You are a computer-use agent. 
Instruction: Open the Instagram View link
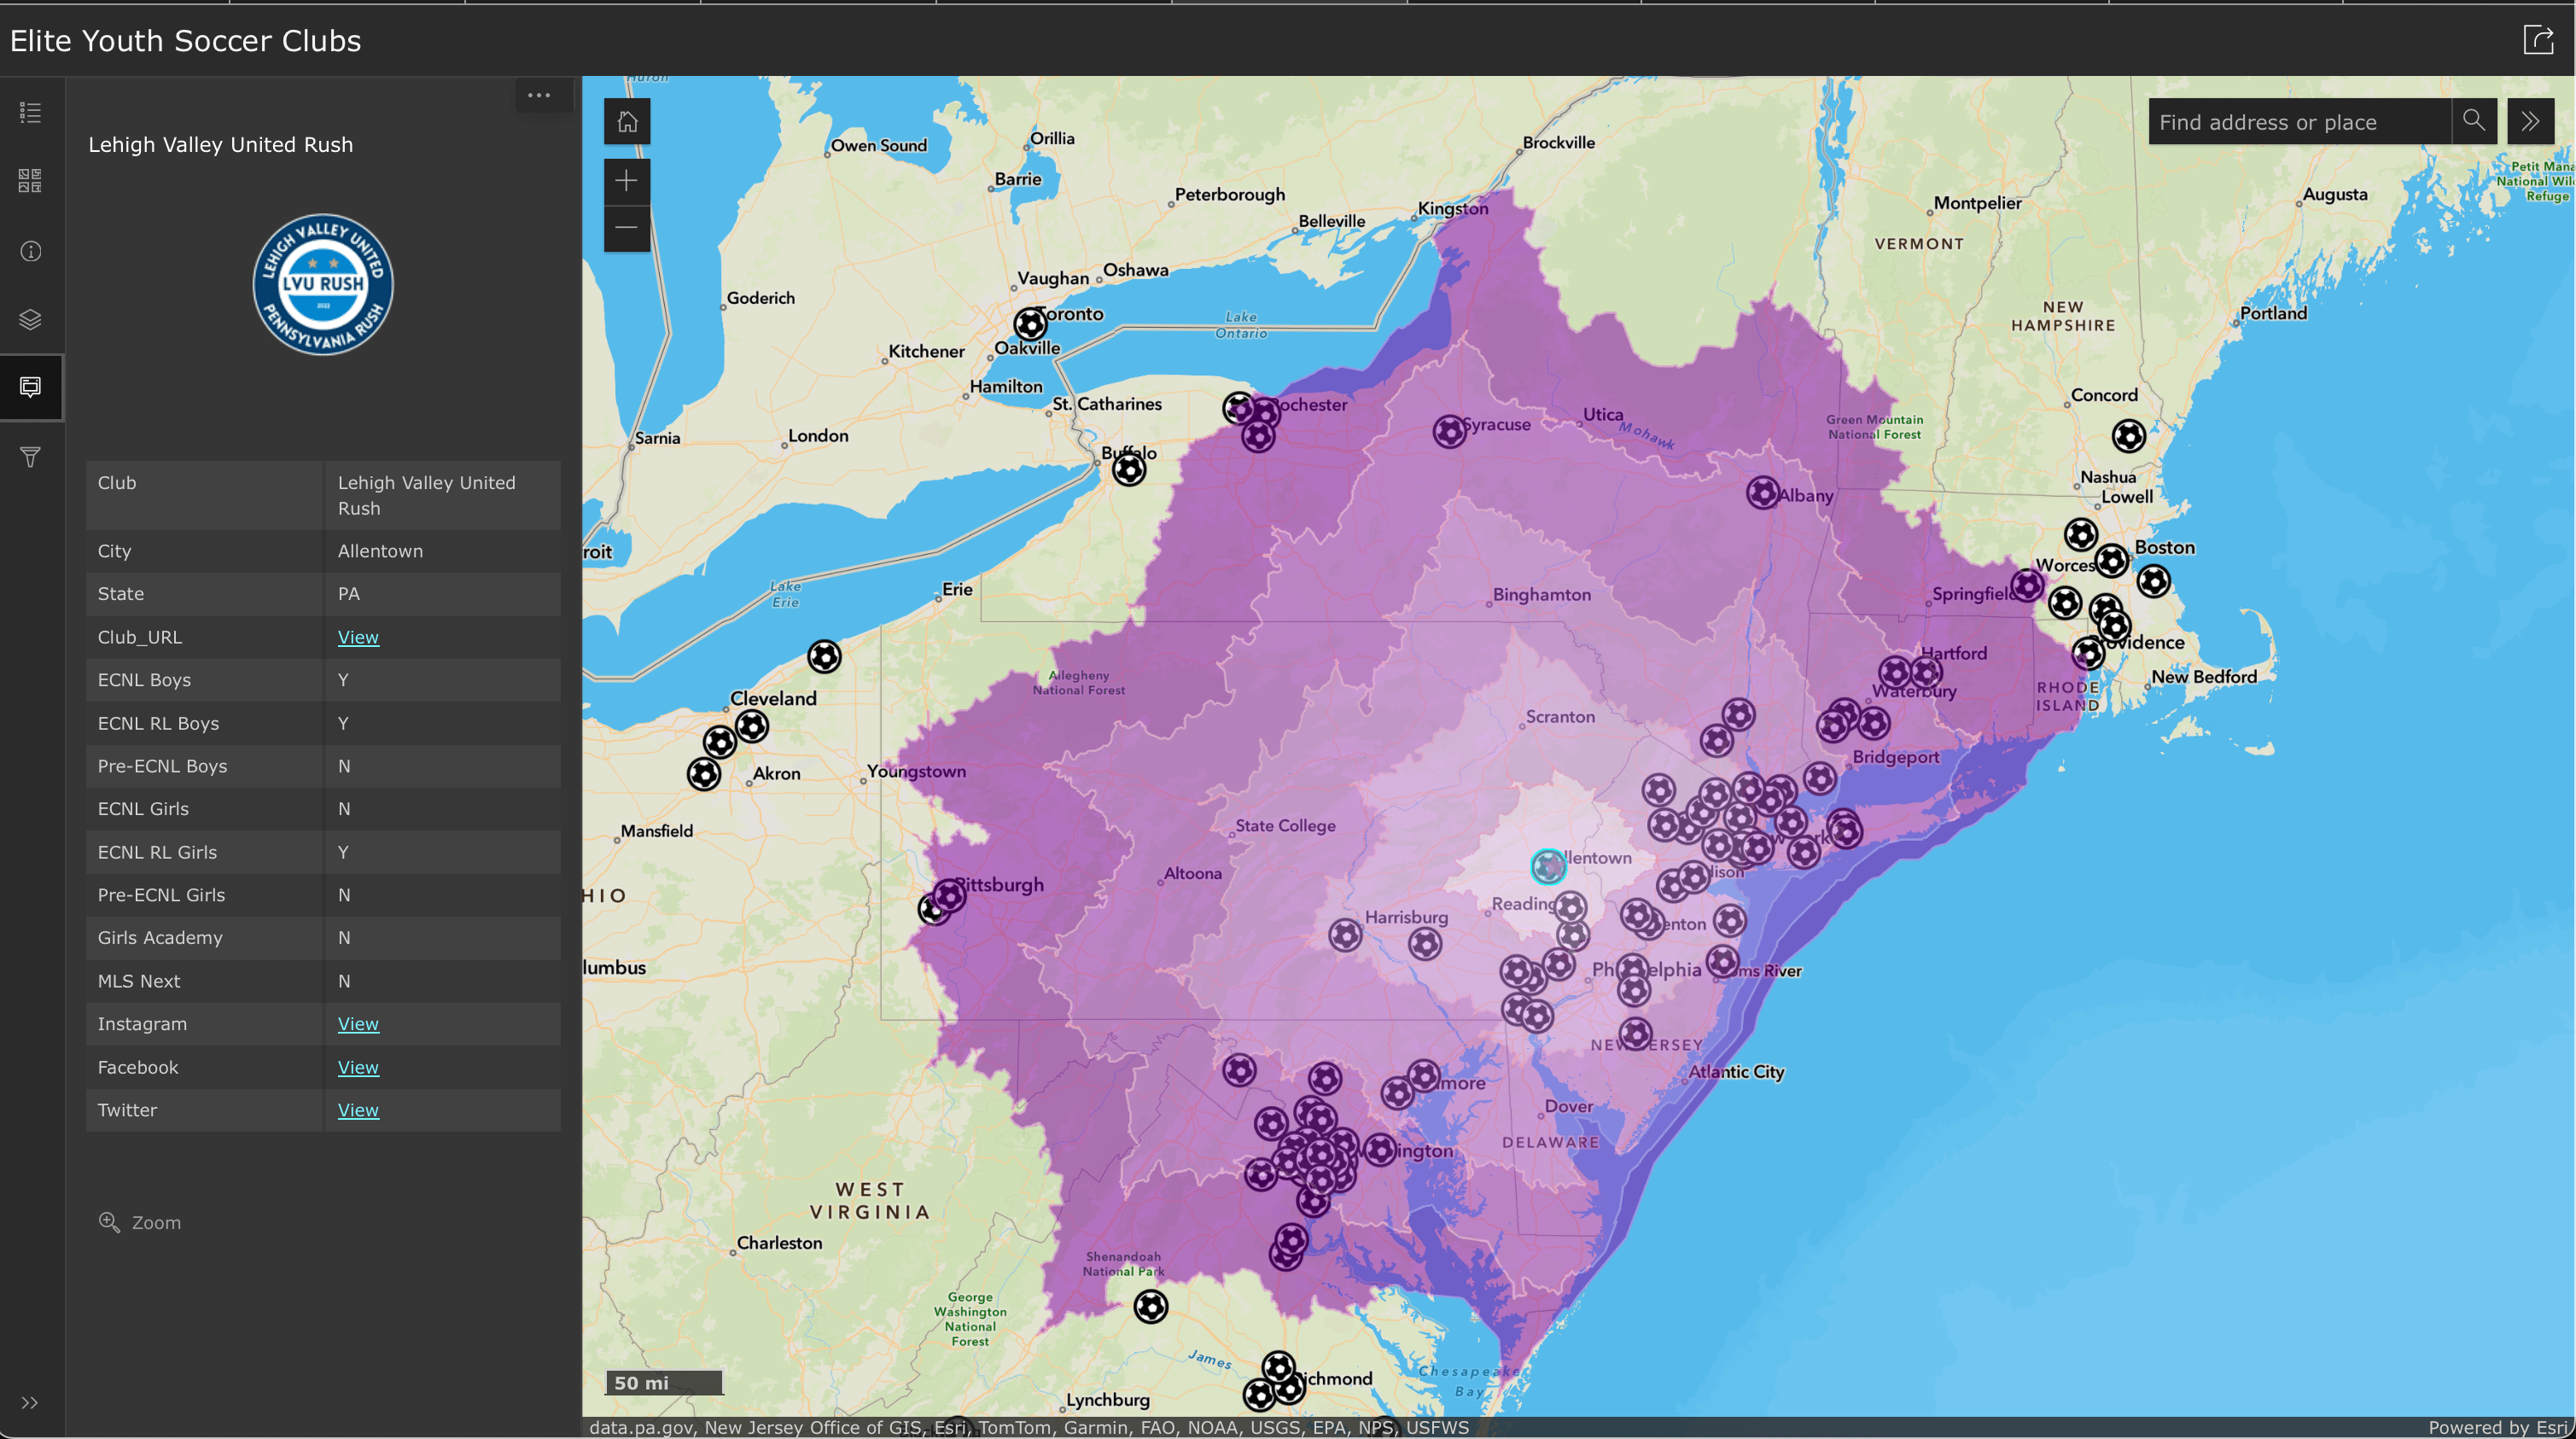tap(358, 1024)
